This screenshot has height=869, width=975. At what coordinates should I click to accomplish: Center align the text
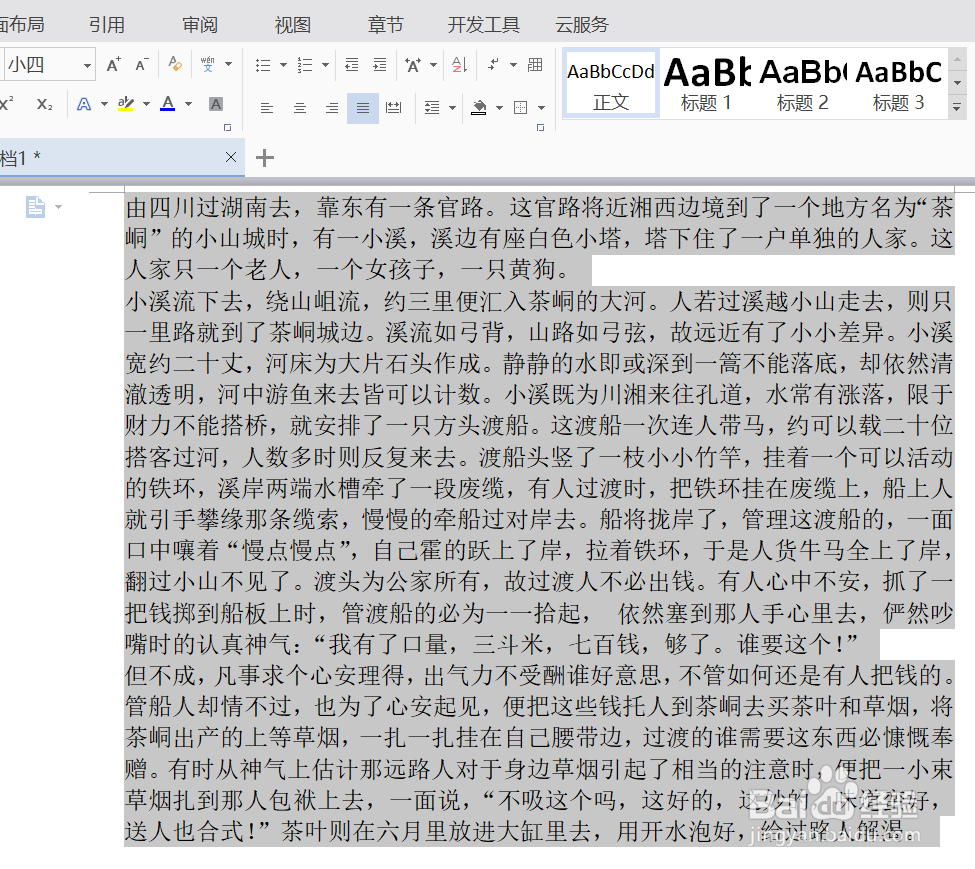click(x=300, y=108)
